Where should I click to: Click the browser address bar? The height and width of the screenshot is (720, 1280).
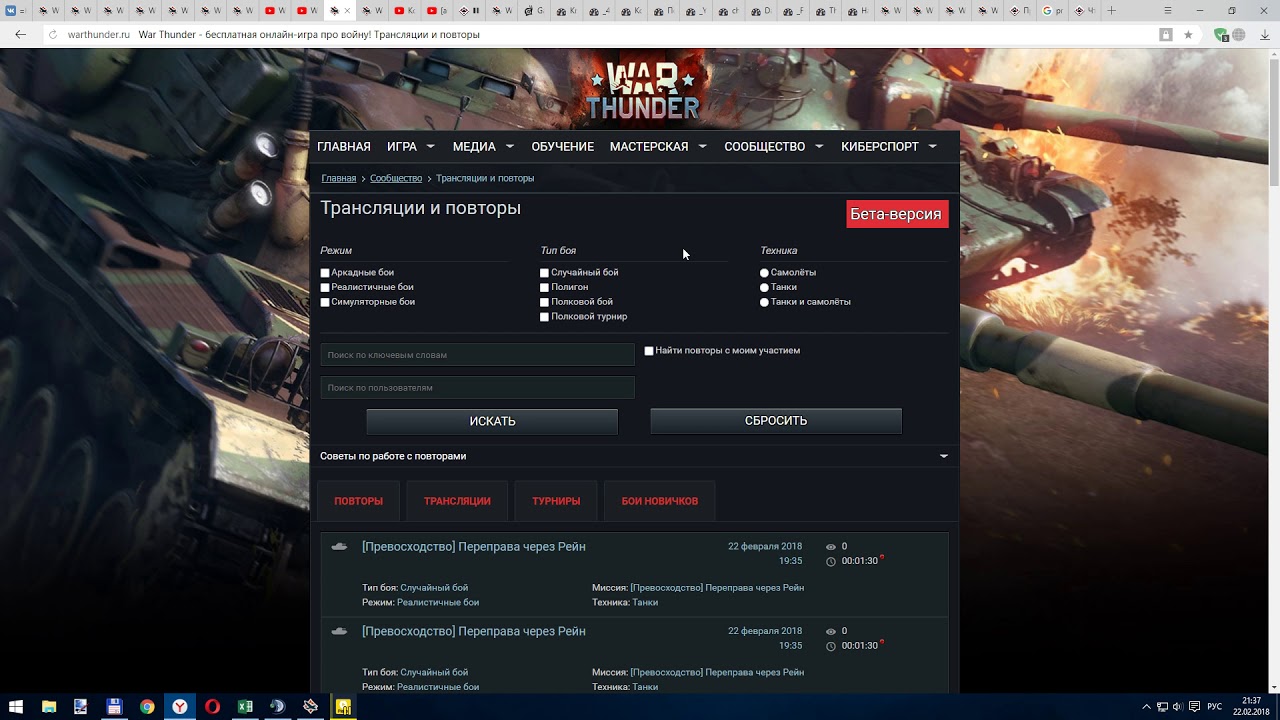pyautogui.click(x=600, y=34)
